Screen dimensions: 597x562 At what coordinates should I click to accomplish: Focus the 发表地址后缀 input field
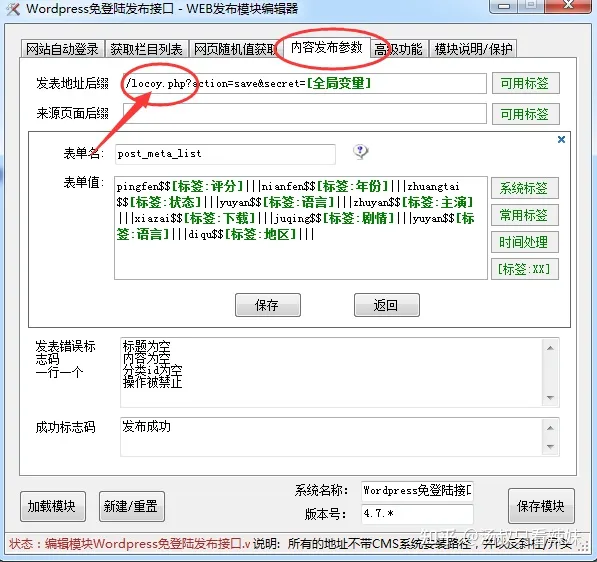(305, 83)
